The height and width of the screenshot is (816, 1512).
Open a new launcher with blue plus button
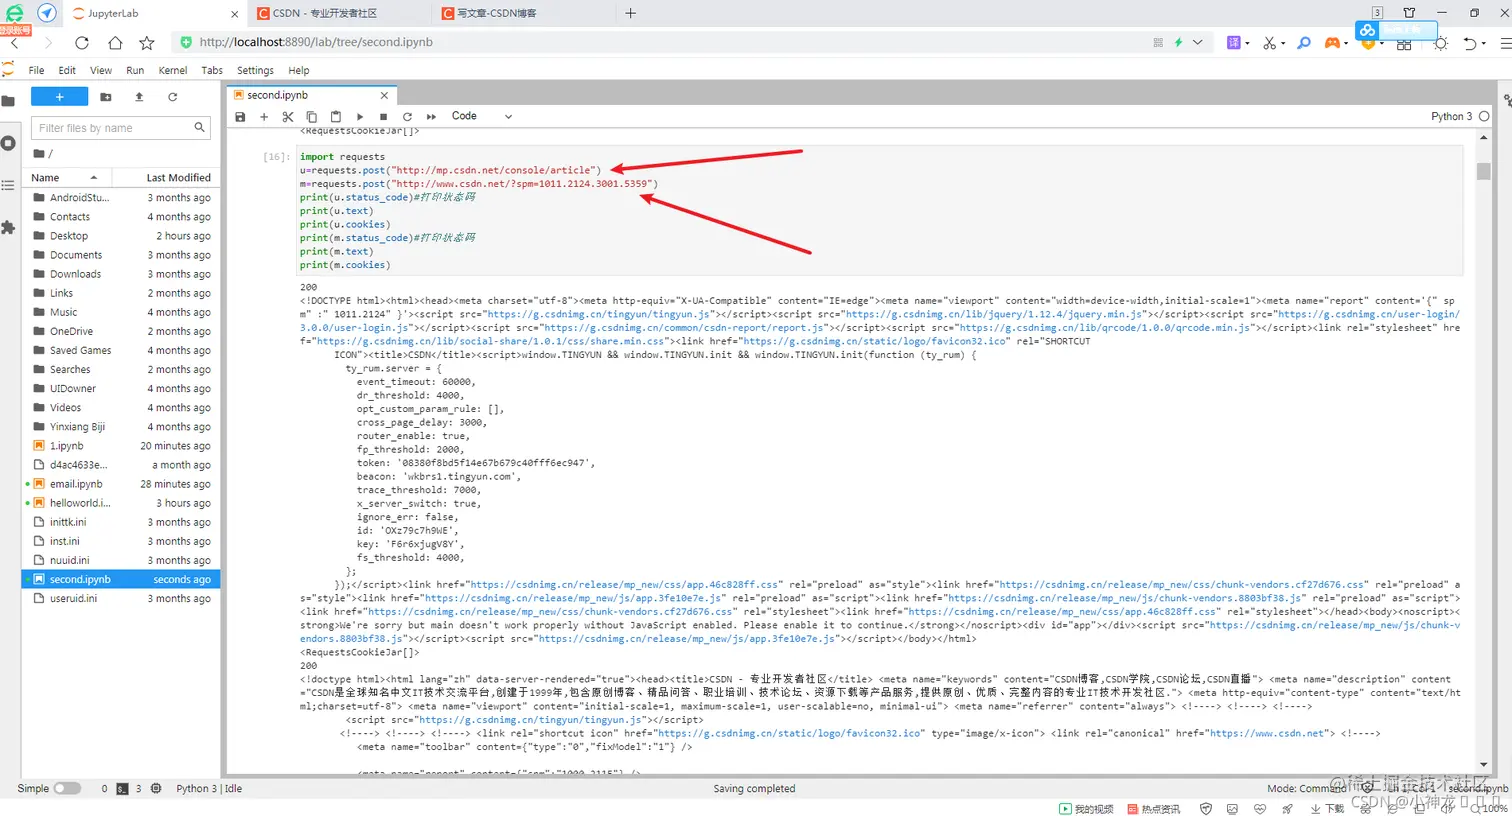pos(59,97)
